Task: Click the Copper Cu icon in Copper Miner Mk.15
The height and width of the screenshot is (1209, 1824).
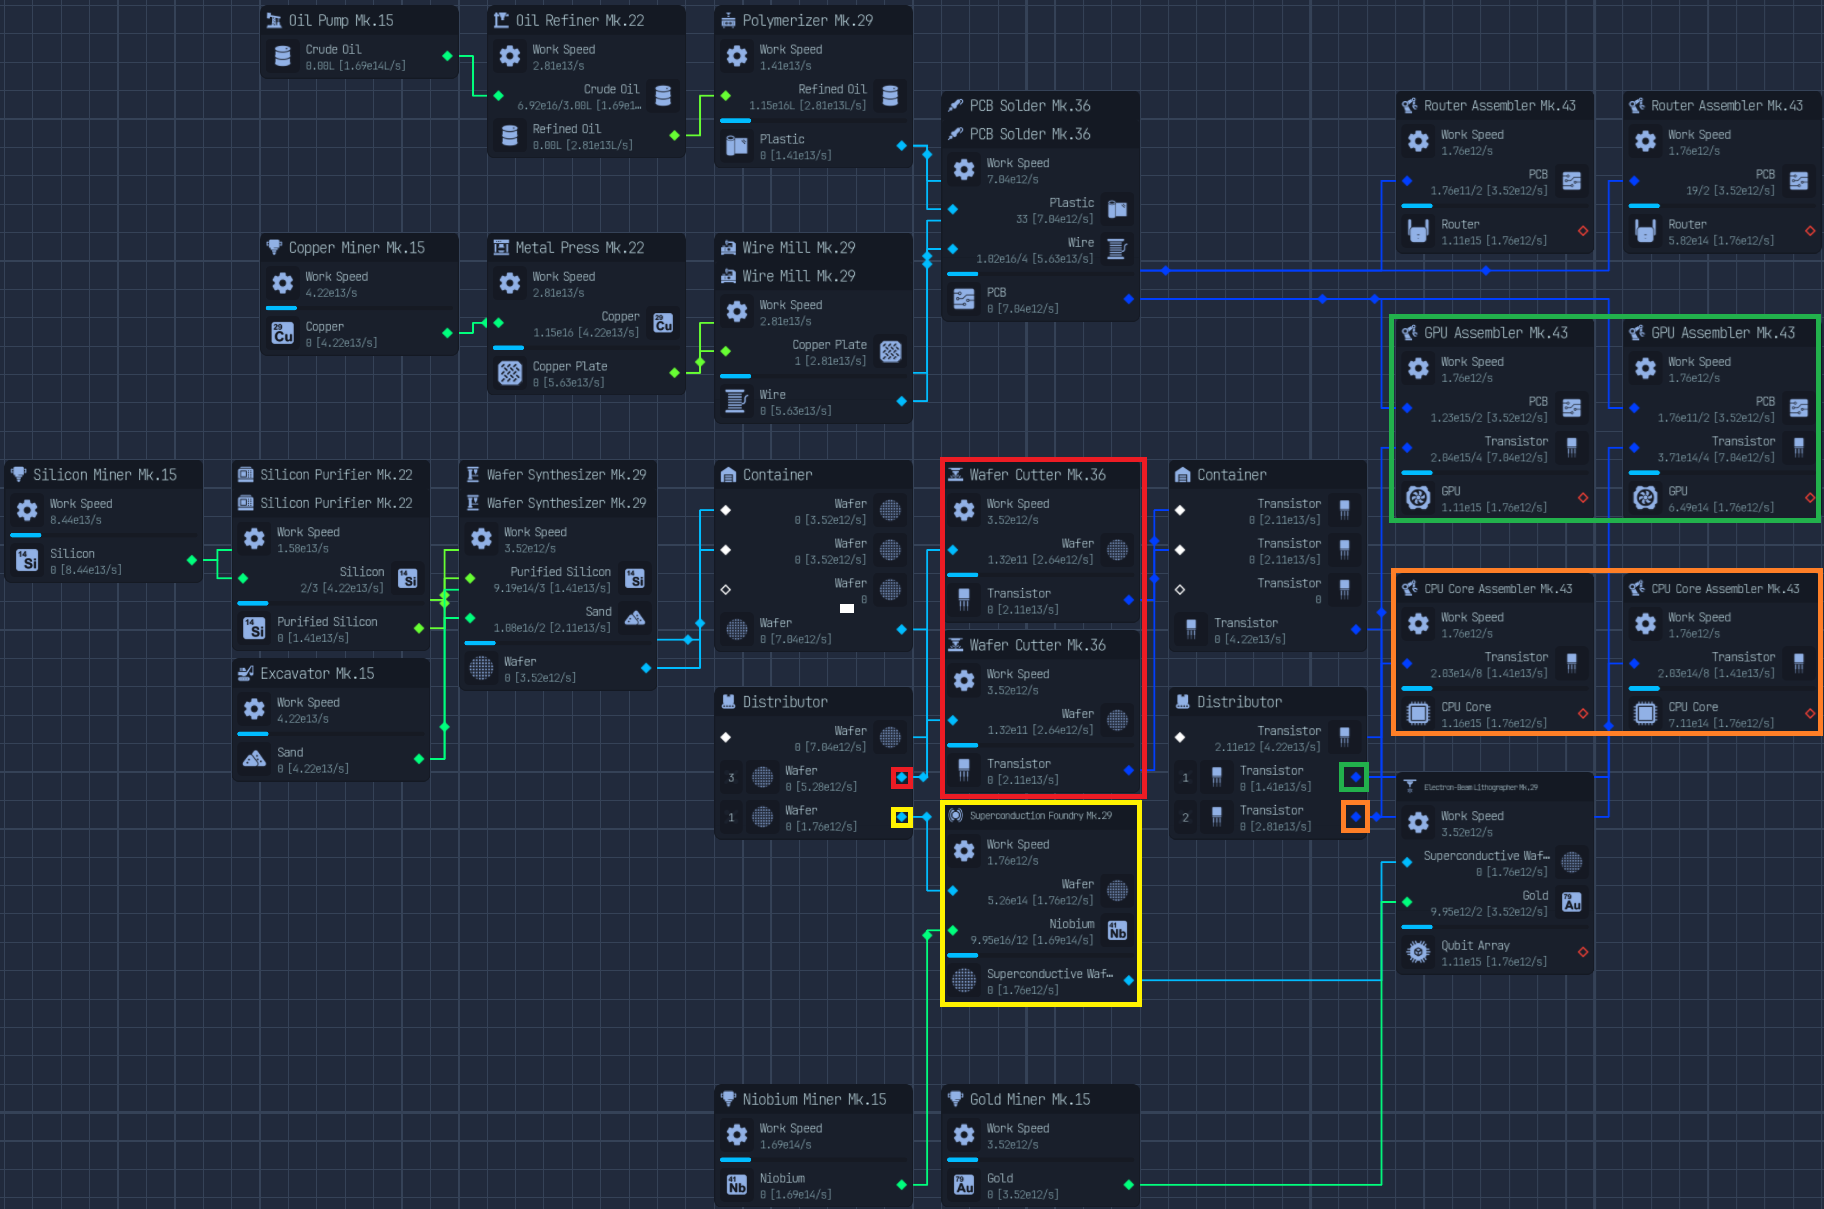Action: pos(283,333)
